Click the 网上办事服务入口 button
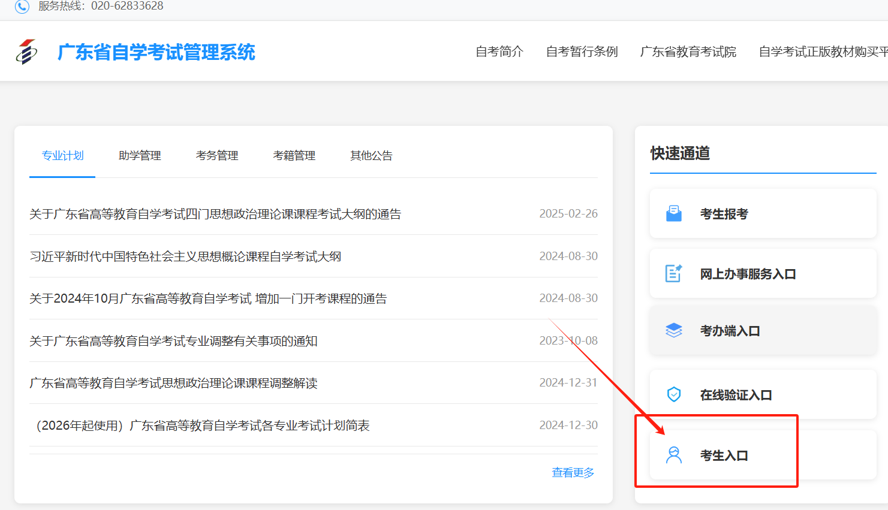 [763, 274]
